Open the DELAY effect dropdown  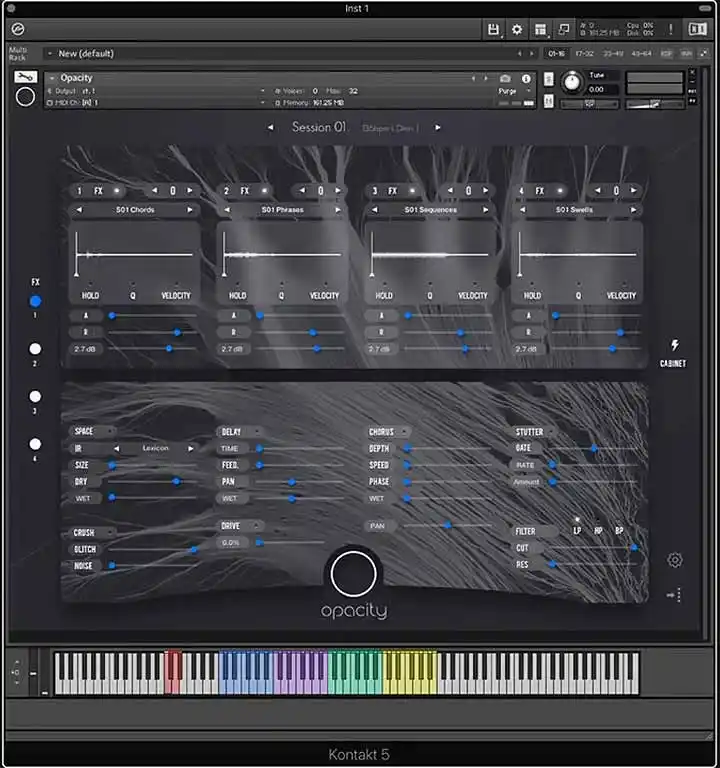tap(257, 432)
